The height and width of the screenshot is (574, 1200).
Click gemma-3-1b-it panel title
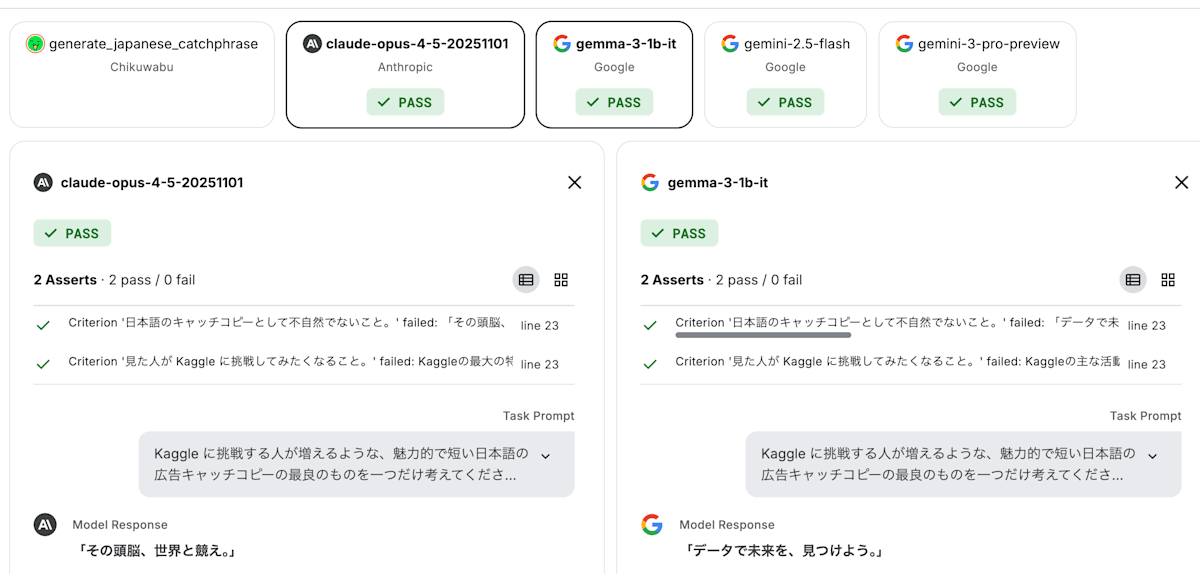pyautogui.click(x=718, y=182)
